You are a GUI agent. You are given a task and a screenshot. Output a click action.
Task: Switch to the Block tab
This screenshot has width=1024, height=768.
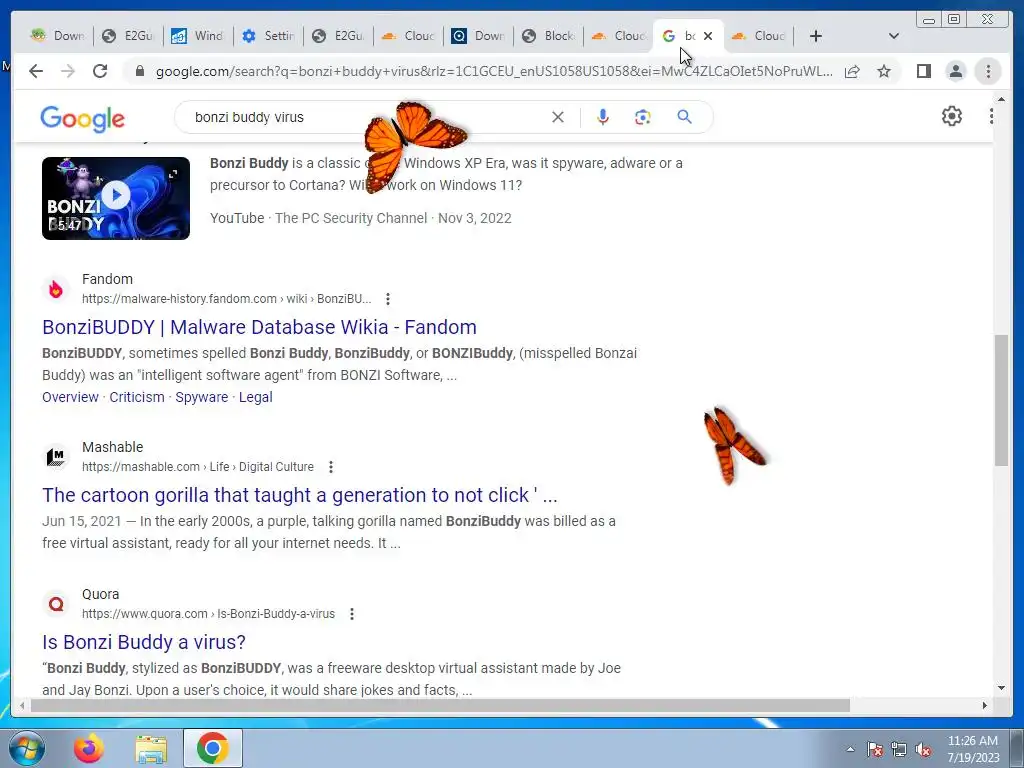point(549,36)
